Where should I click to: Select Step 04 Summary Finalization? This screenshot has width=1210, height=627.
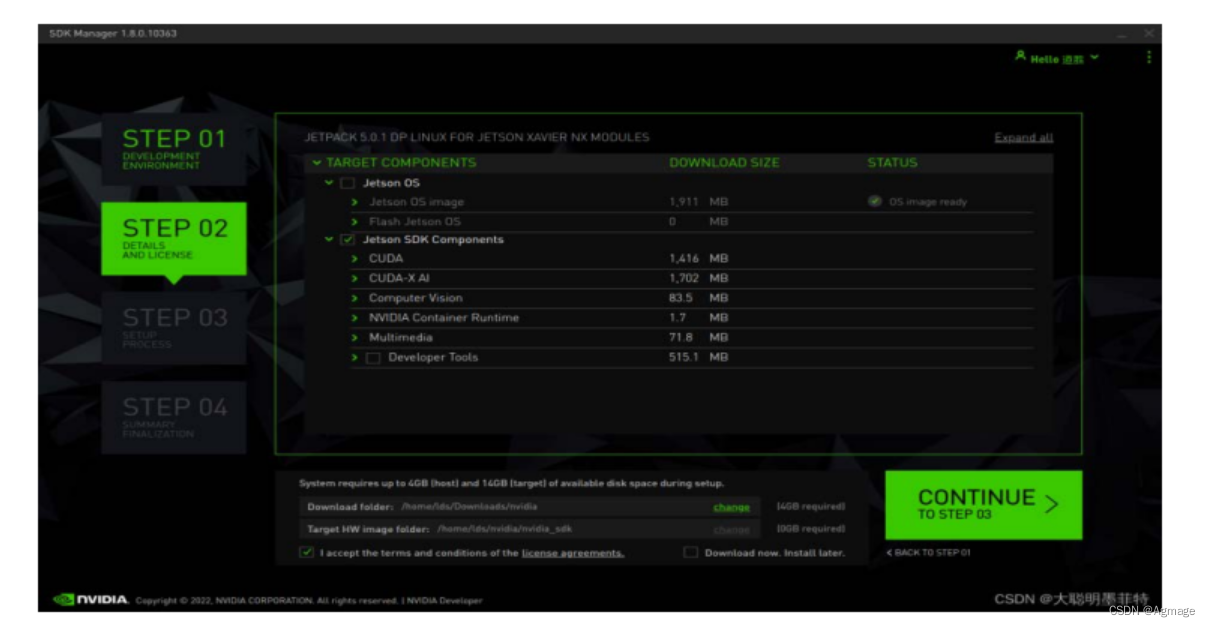click(174, 417)
